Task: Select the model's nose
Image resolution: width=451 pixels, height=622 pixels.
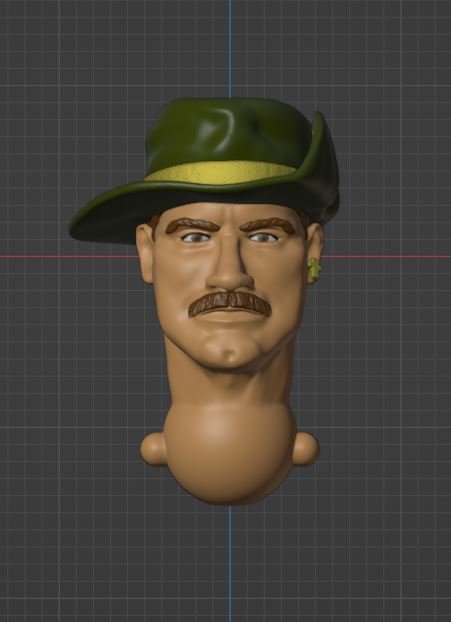Action: [230, 270]
